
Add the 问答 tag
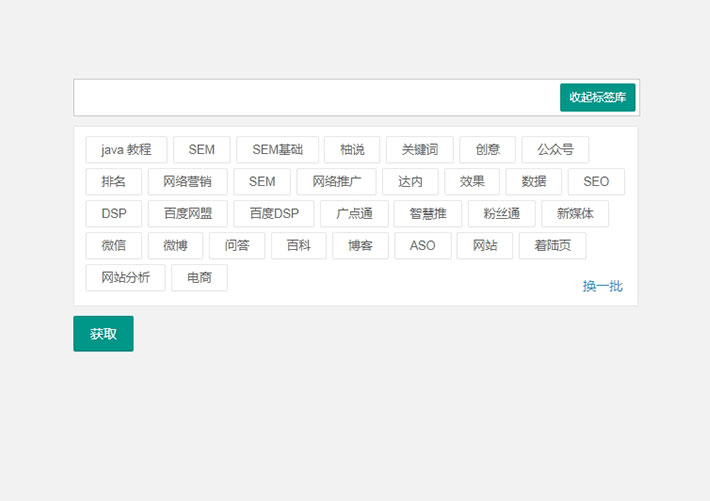(x=237, y=246)
